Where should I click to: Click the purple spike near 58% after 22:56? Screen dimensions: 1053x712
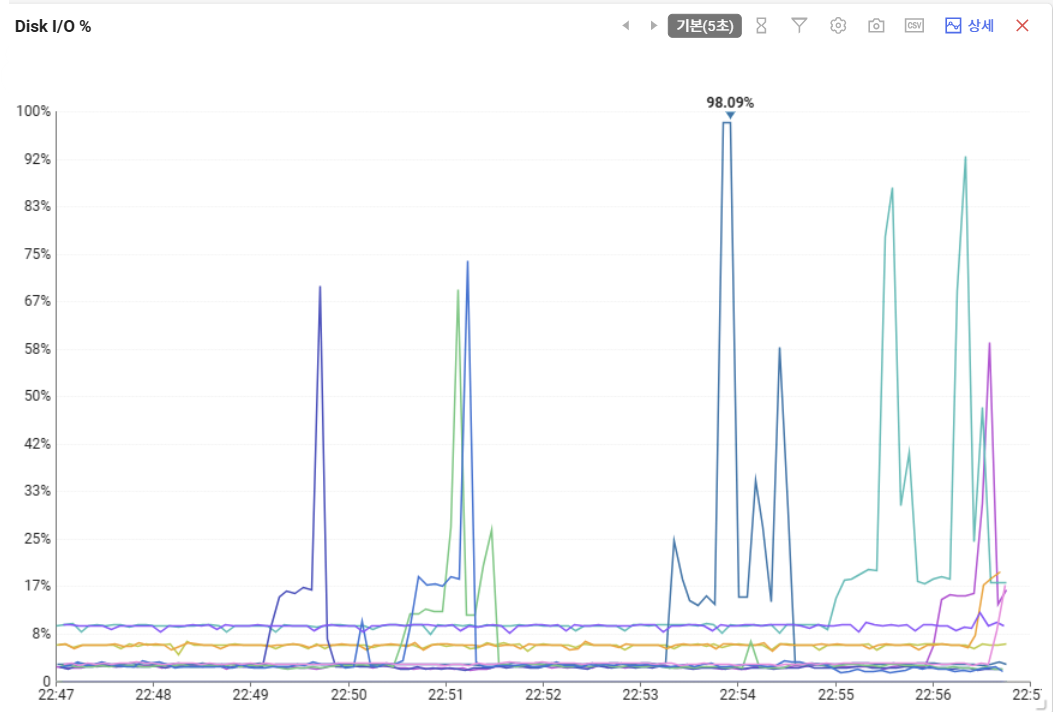pos(989,344)
